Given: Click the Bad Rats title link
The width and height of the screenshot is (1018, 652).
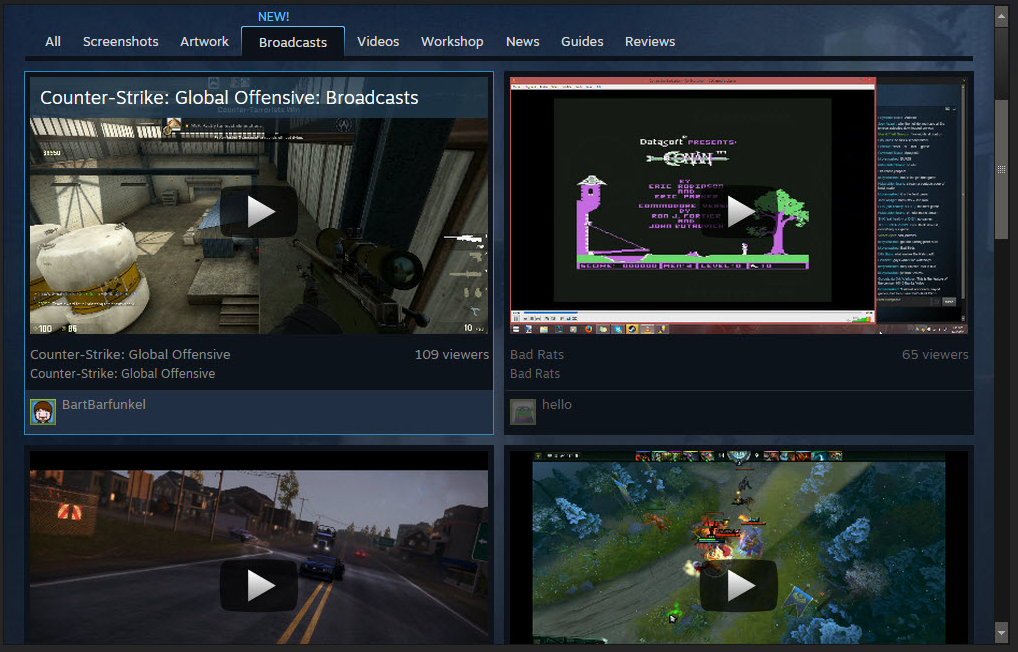Looking at the screenshot, I should click(x=537, y=355).
